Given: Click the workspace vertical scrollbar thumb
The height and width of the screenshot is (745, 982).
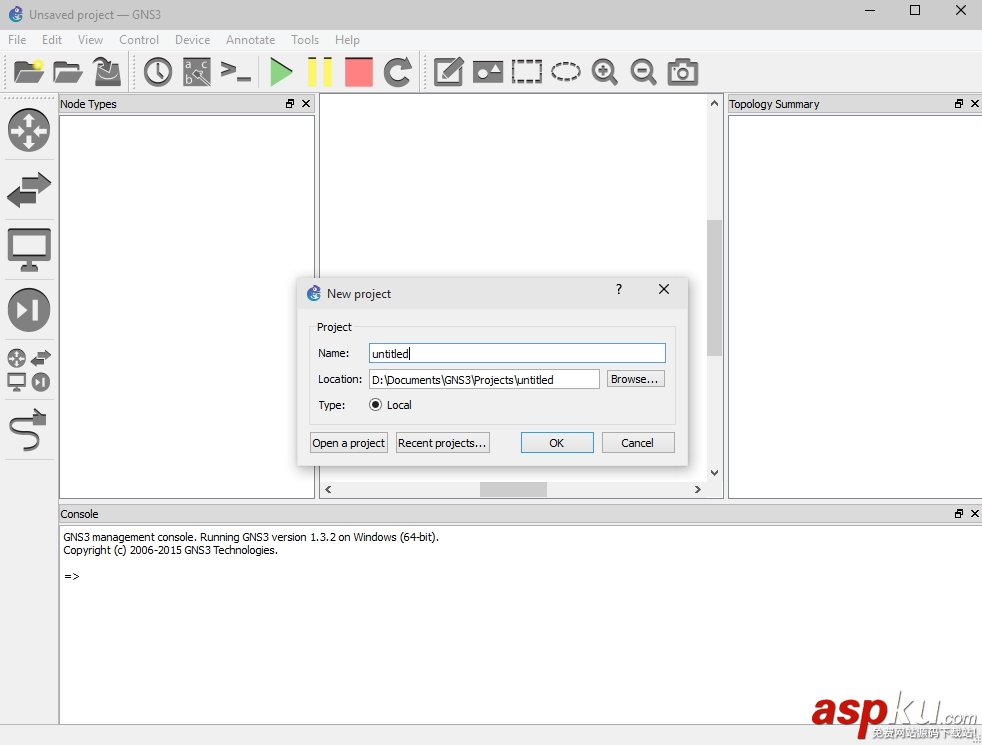Looking at the screenshot, I should [714, 288].
